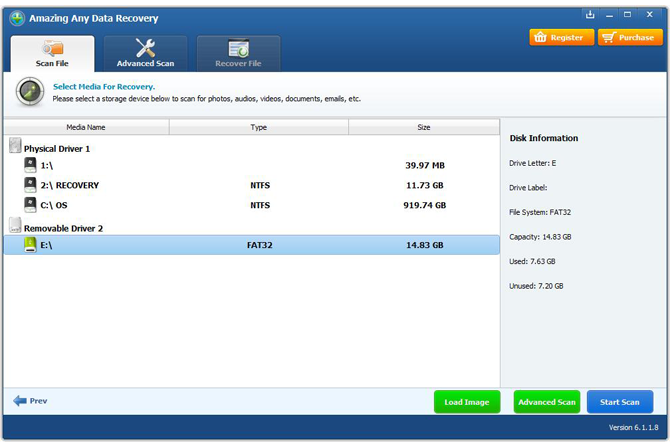Click Select Media For Recovery heading

[104, 87]
